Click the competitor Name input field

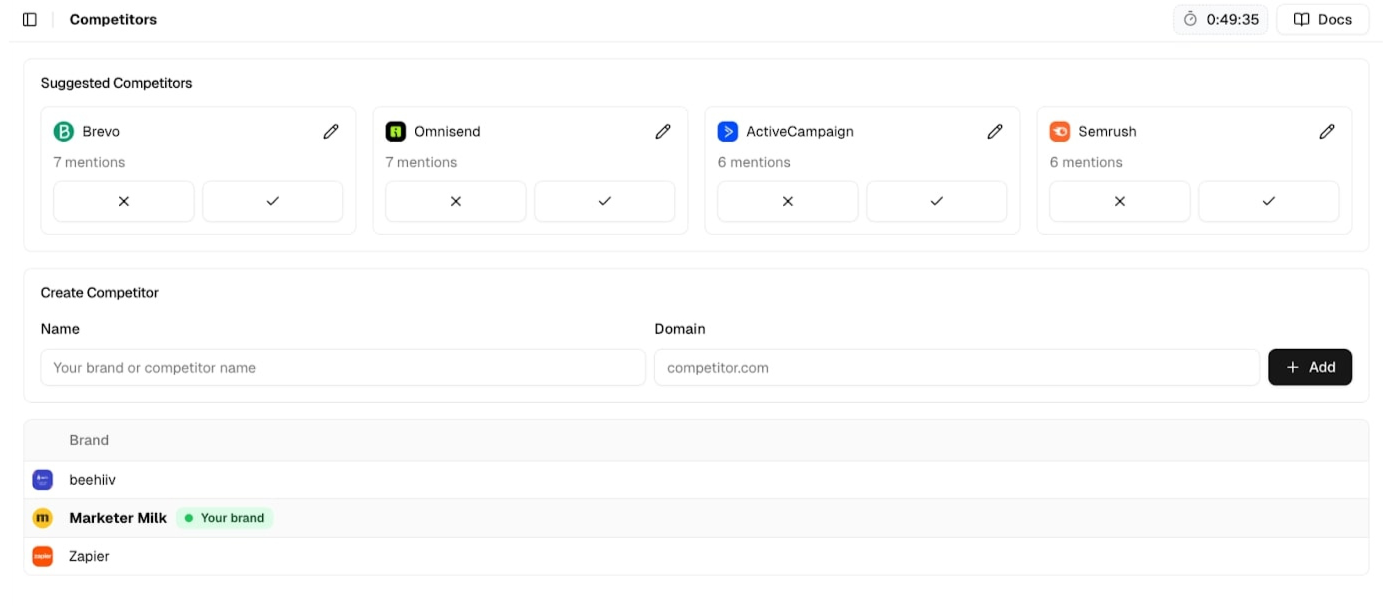tap(343, 367)
